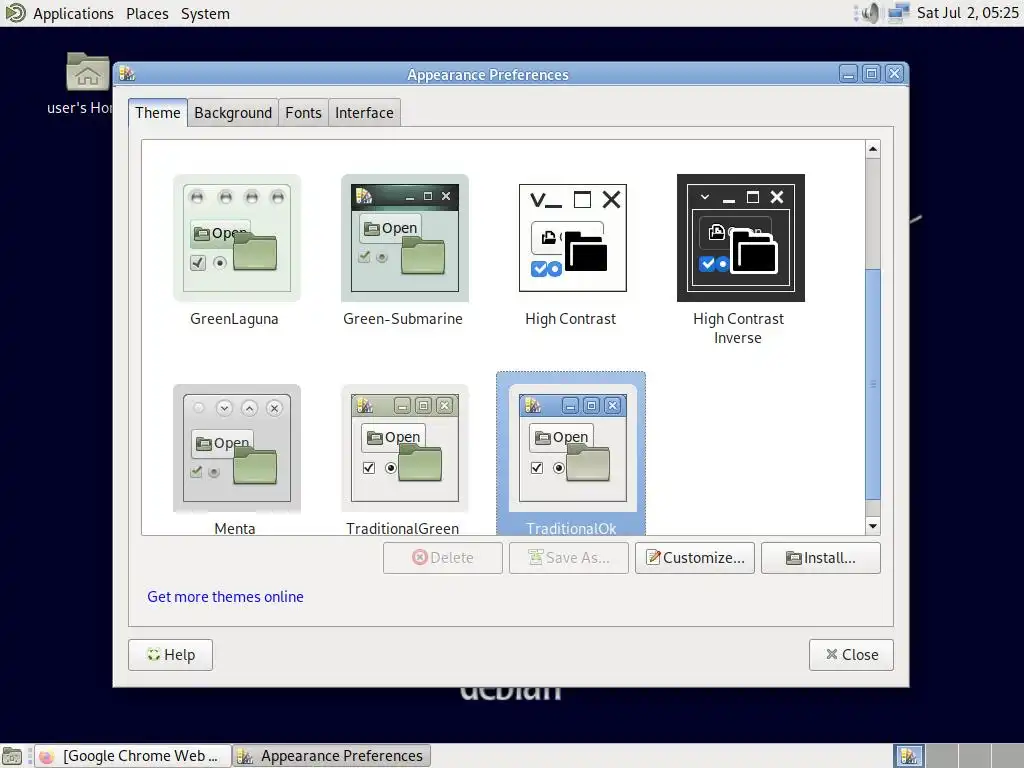The width and height of the screenshot is (1024, 768).
Task: Switch to the Google Chrome taskbar window
Action: (133, 756)
